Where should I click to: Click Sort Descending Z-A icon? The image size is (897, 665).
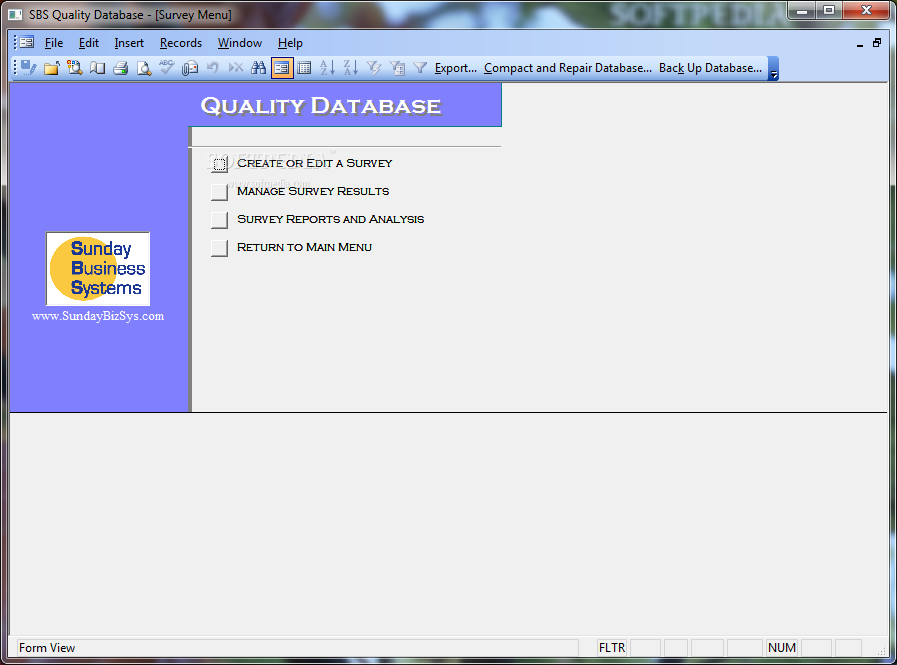(x=351, y=68)
